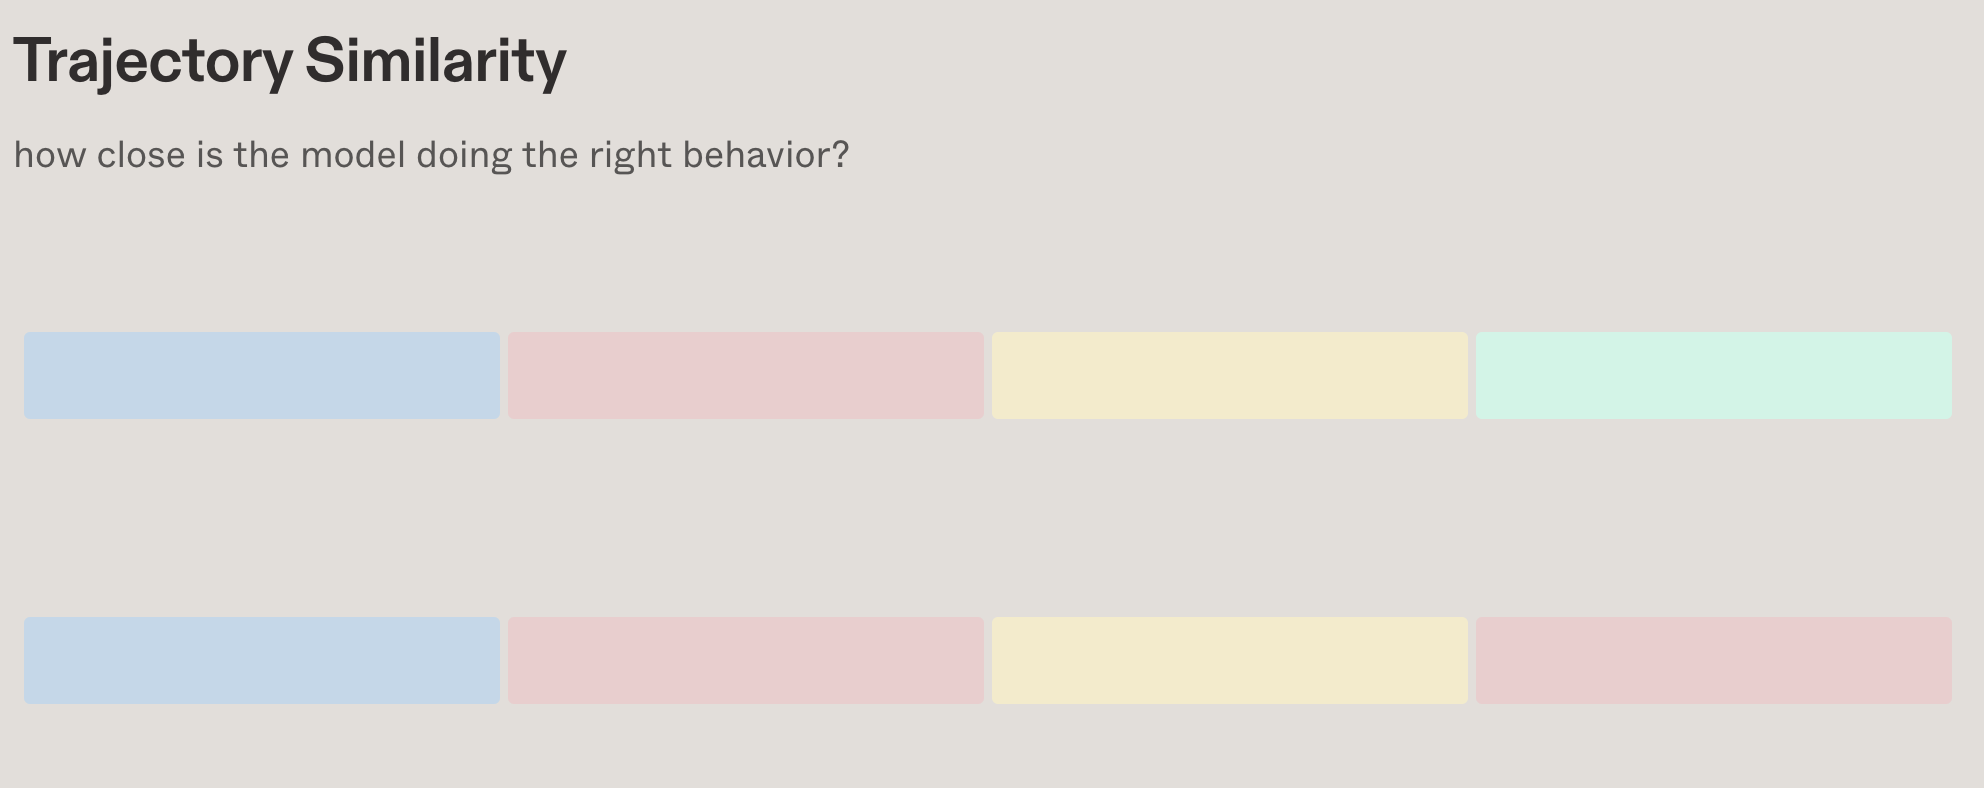Click the question mark ending the subtitle
This screenshot has height=788, width=1984.
coord(841,155)
